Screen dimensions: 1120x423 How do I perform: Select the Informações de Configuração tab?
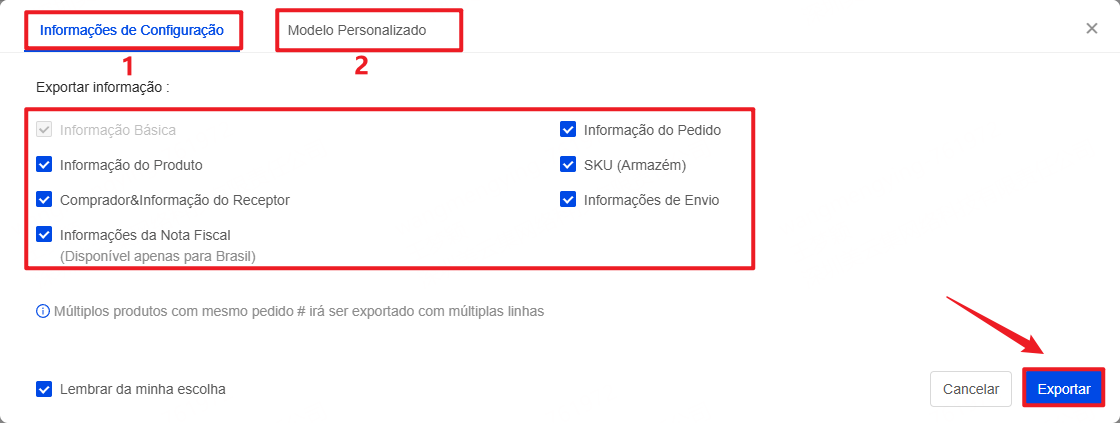tap(131, 30)
